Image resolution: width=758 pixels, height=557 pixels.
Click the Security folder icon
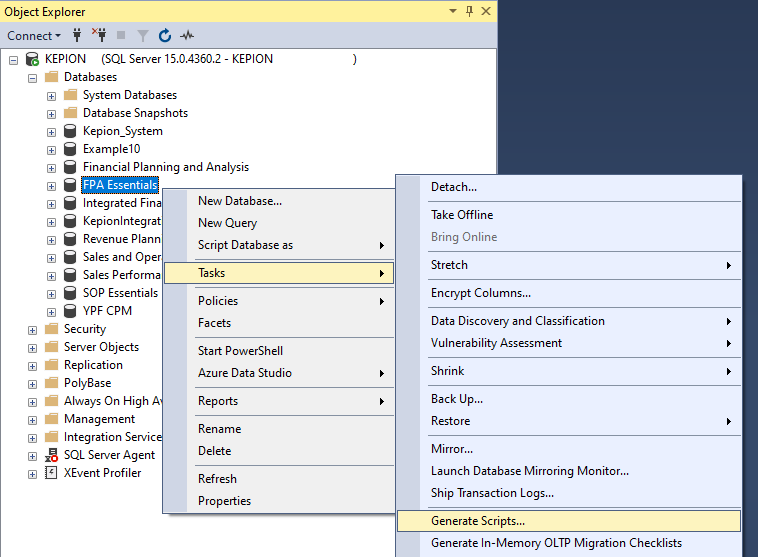[x=51, y=329]
